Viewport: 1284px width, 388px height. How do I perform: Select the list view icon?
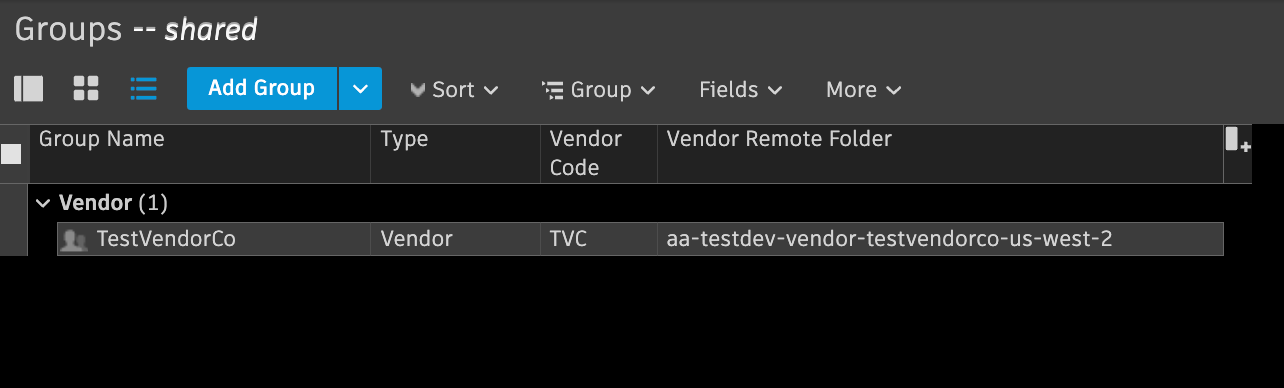pos(144,89)
